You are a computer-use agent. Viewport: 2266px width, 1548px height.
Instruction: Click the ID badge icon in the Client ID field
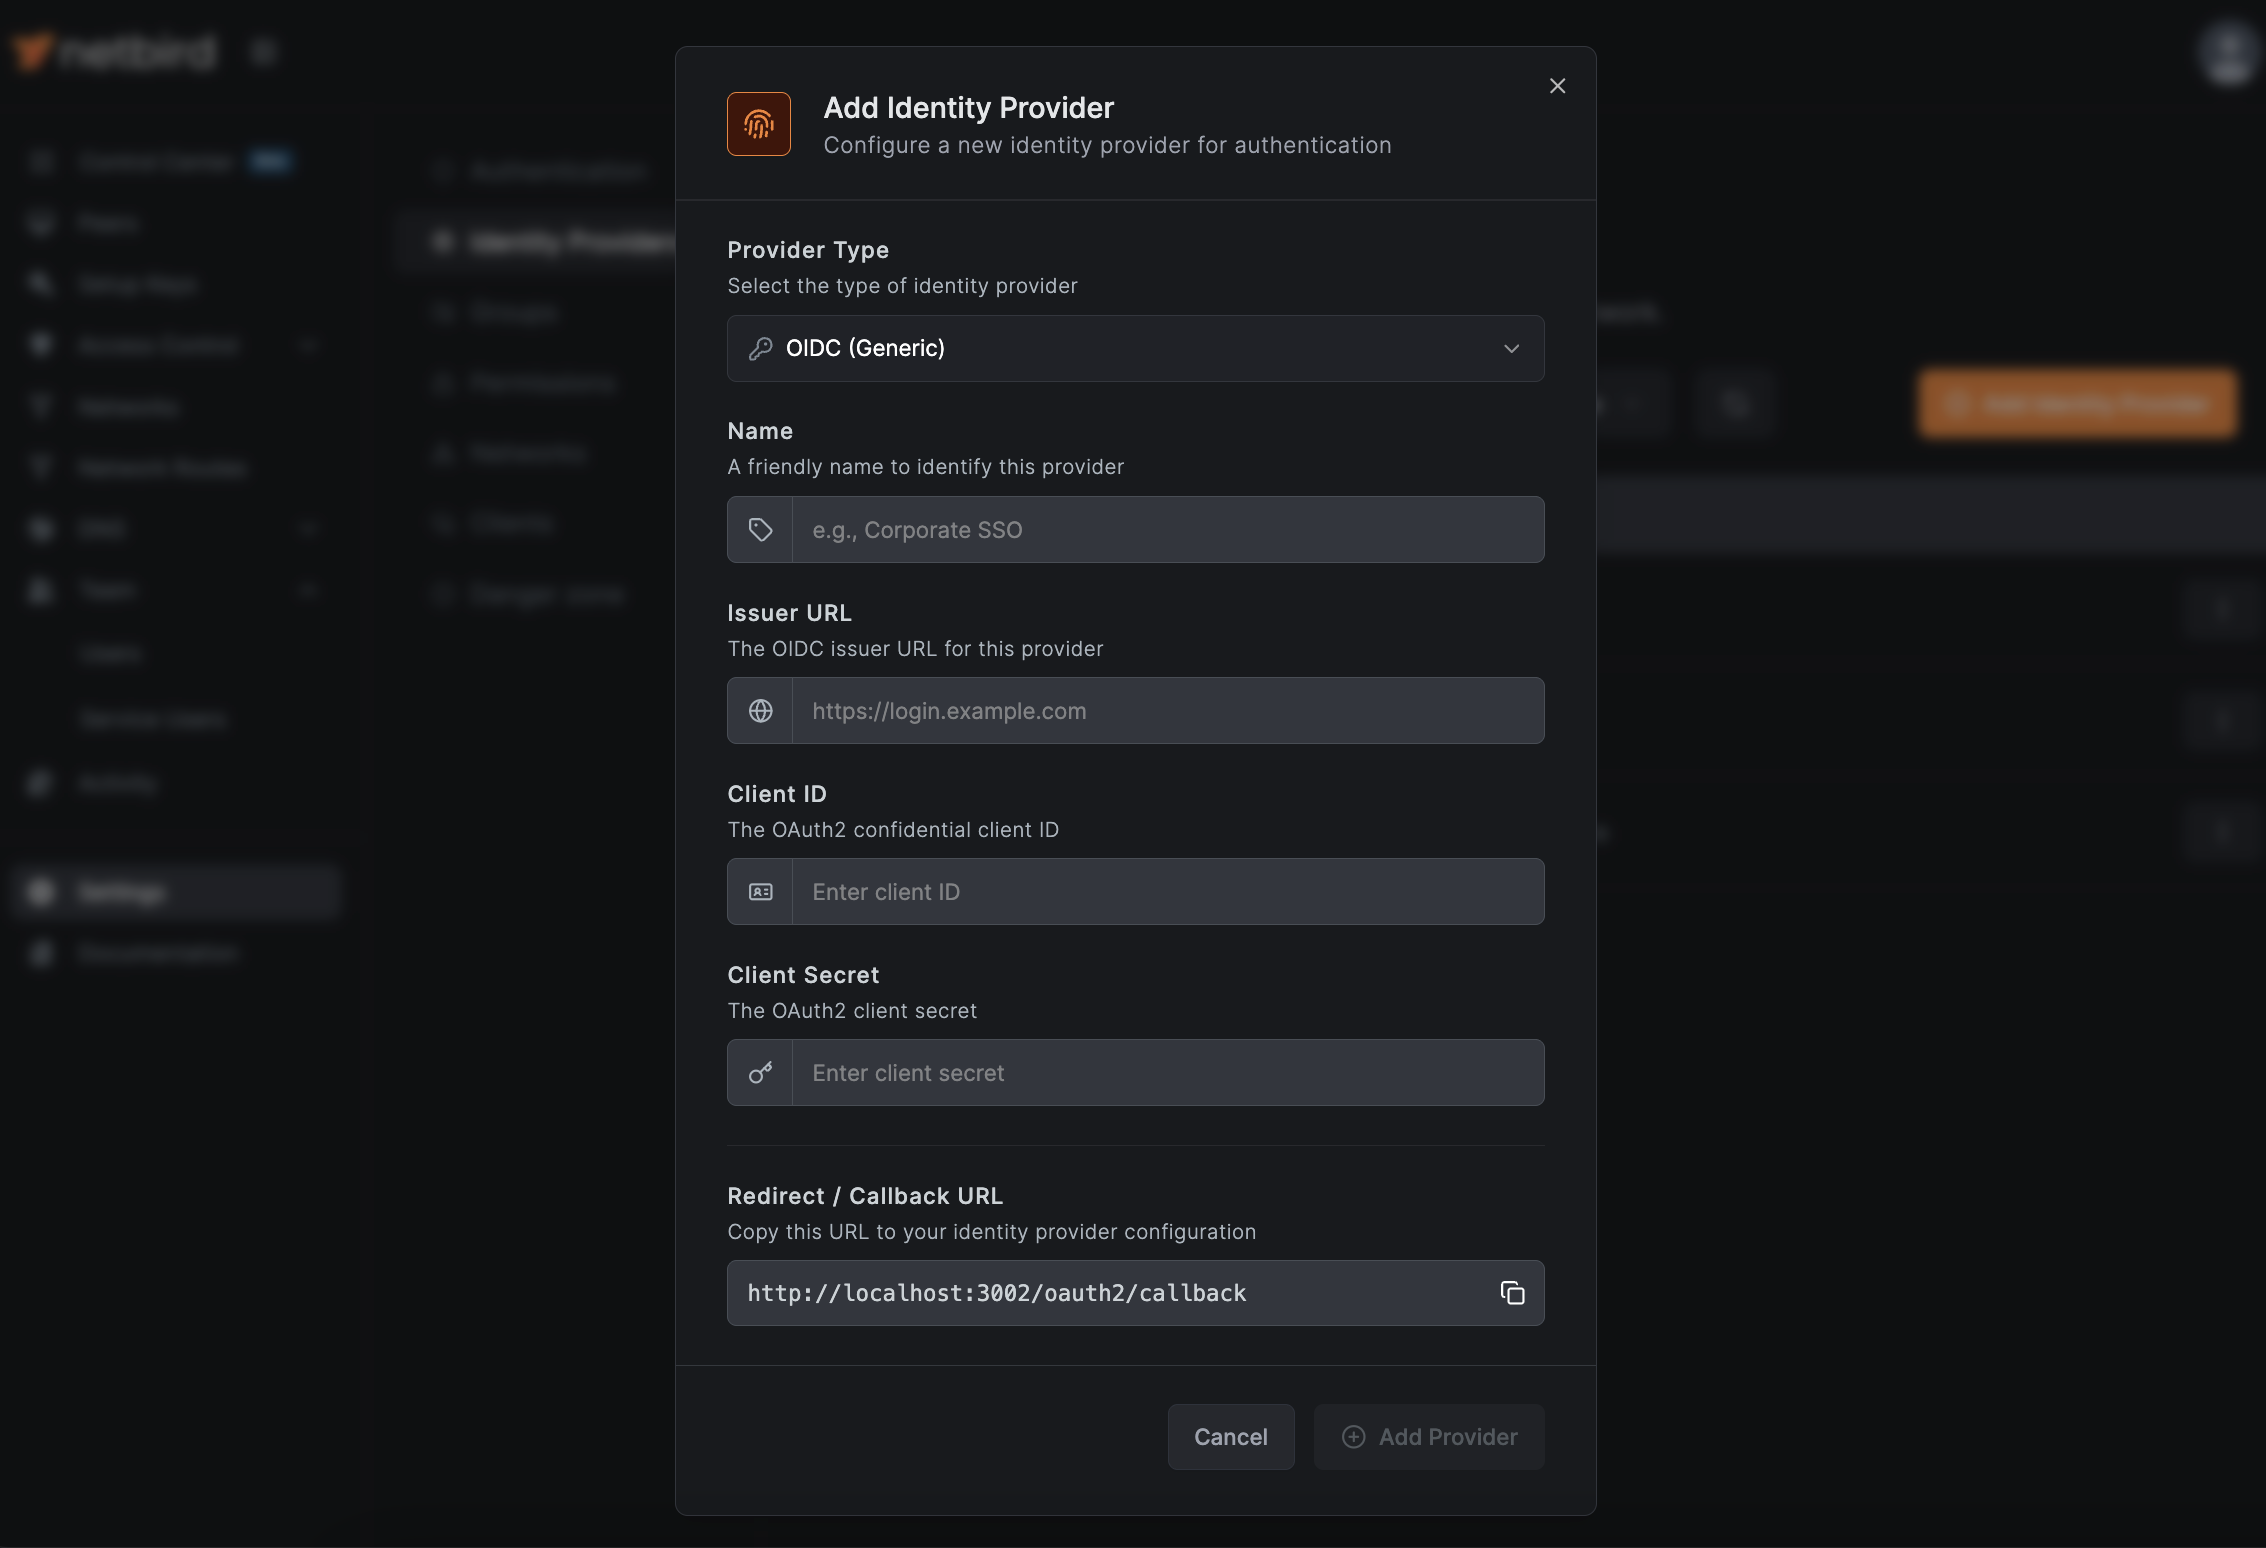[x=760, y=891]
